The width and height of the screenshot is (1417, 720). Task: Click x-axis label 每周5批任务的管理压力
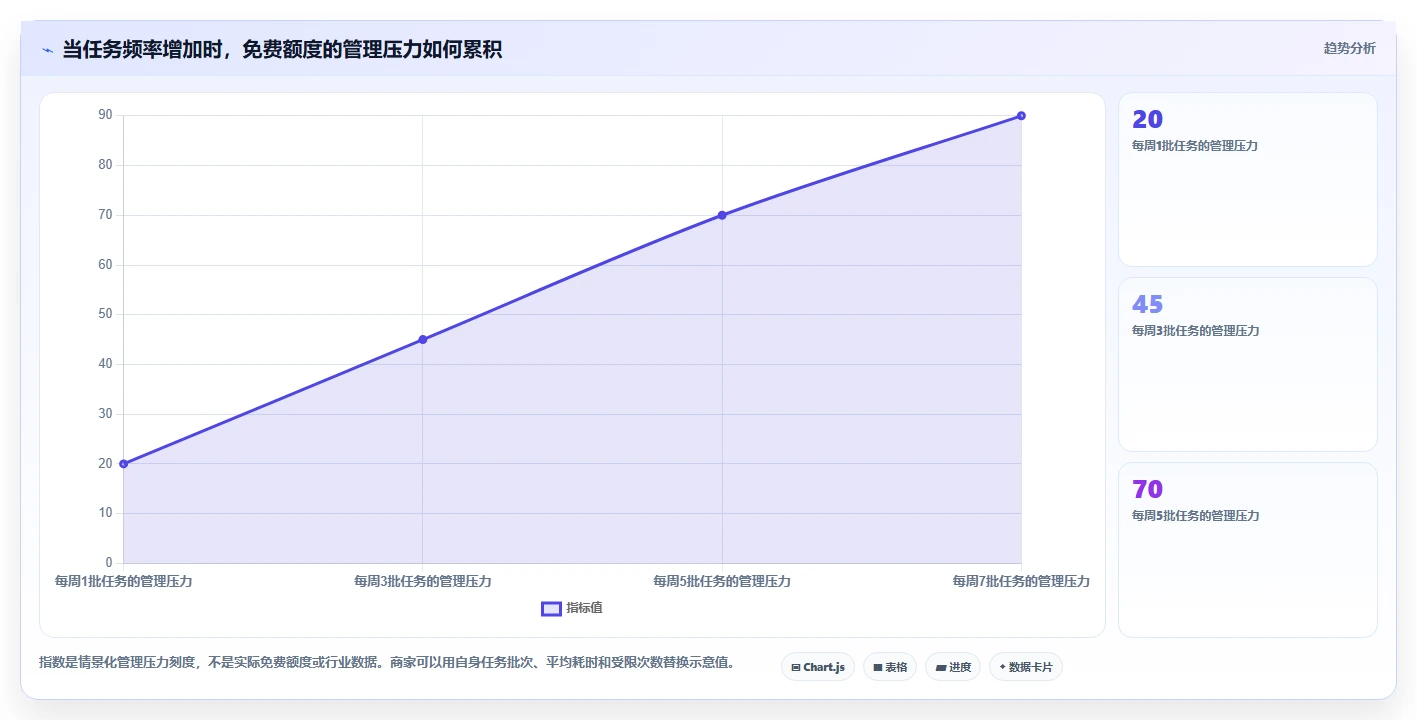pos(722,581)
